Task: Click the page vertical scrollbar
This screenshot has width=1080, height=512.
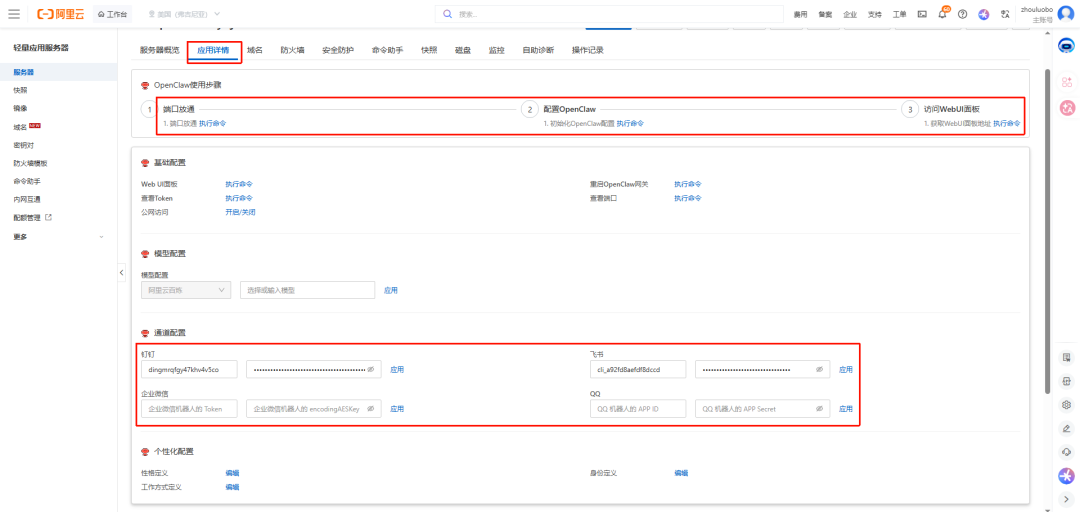Action: coord(1048,231)
